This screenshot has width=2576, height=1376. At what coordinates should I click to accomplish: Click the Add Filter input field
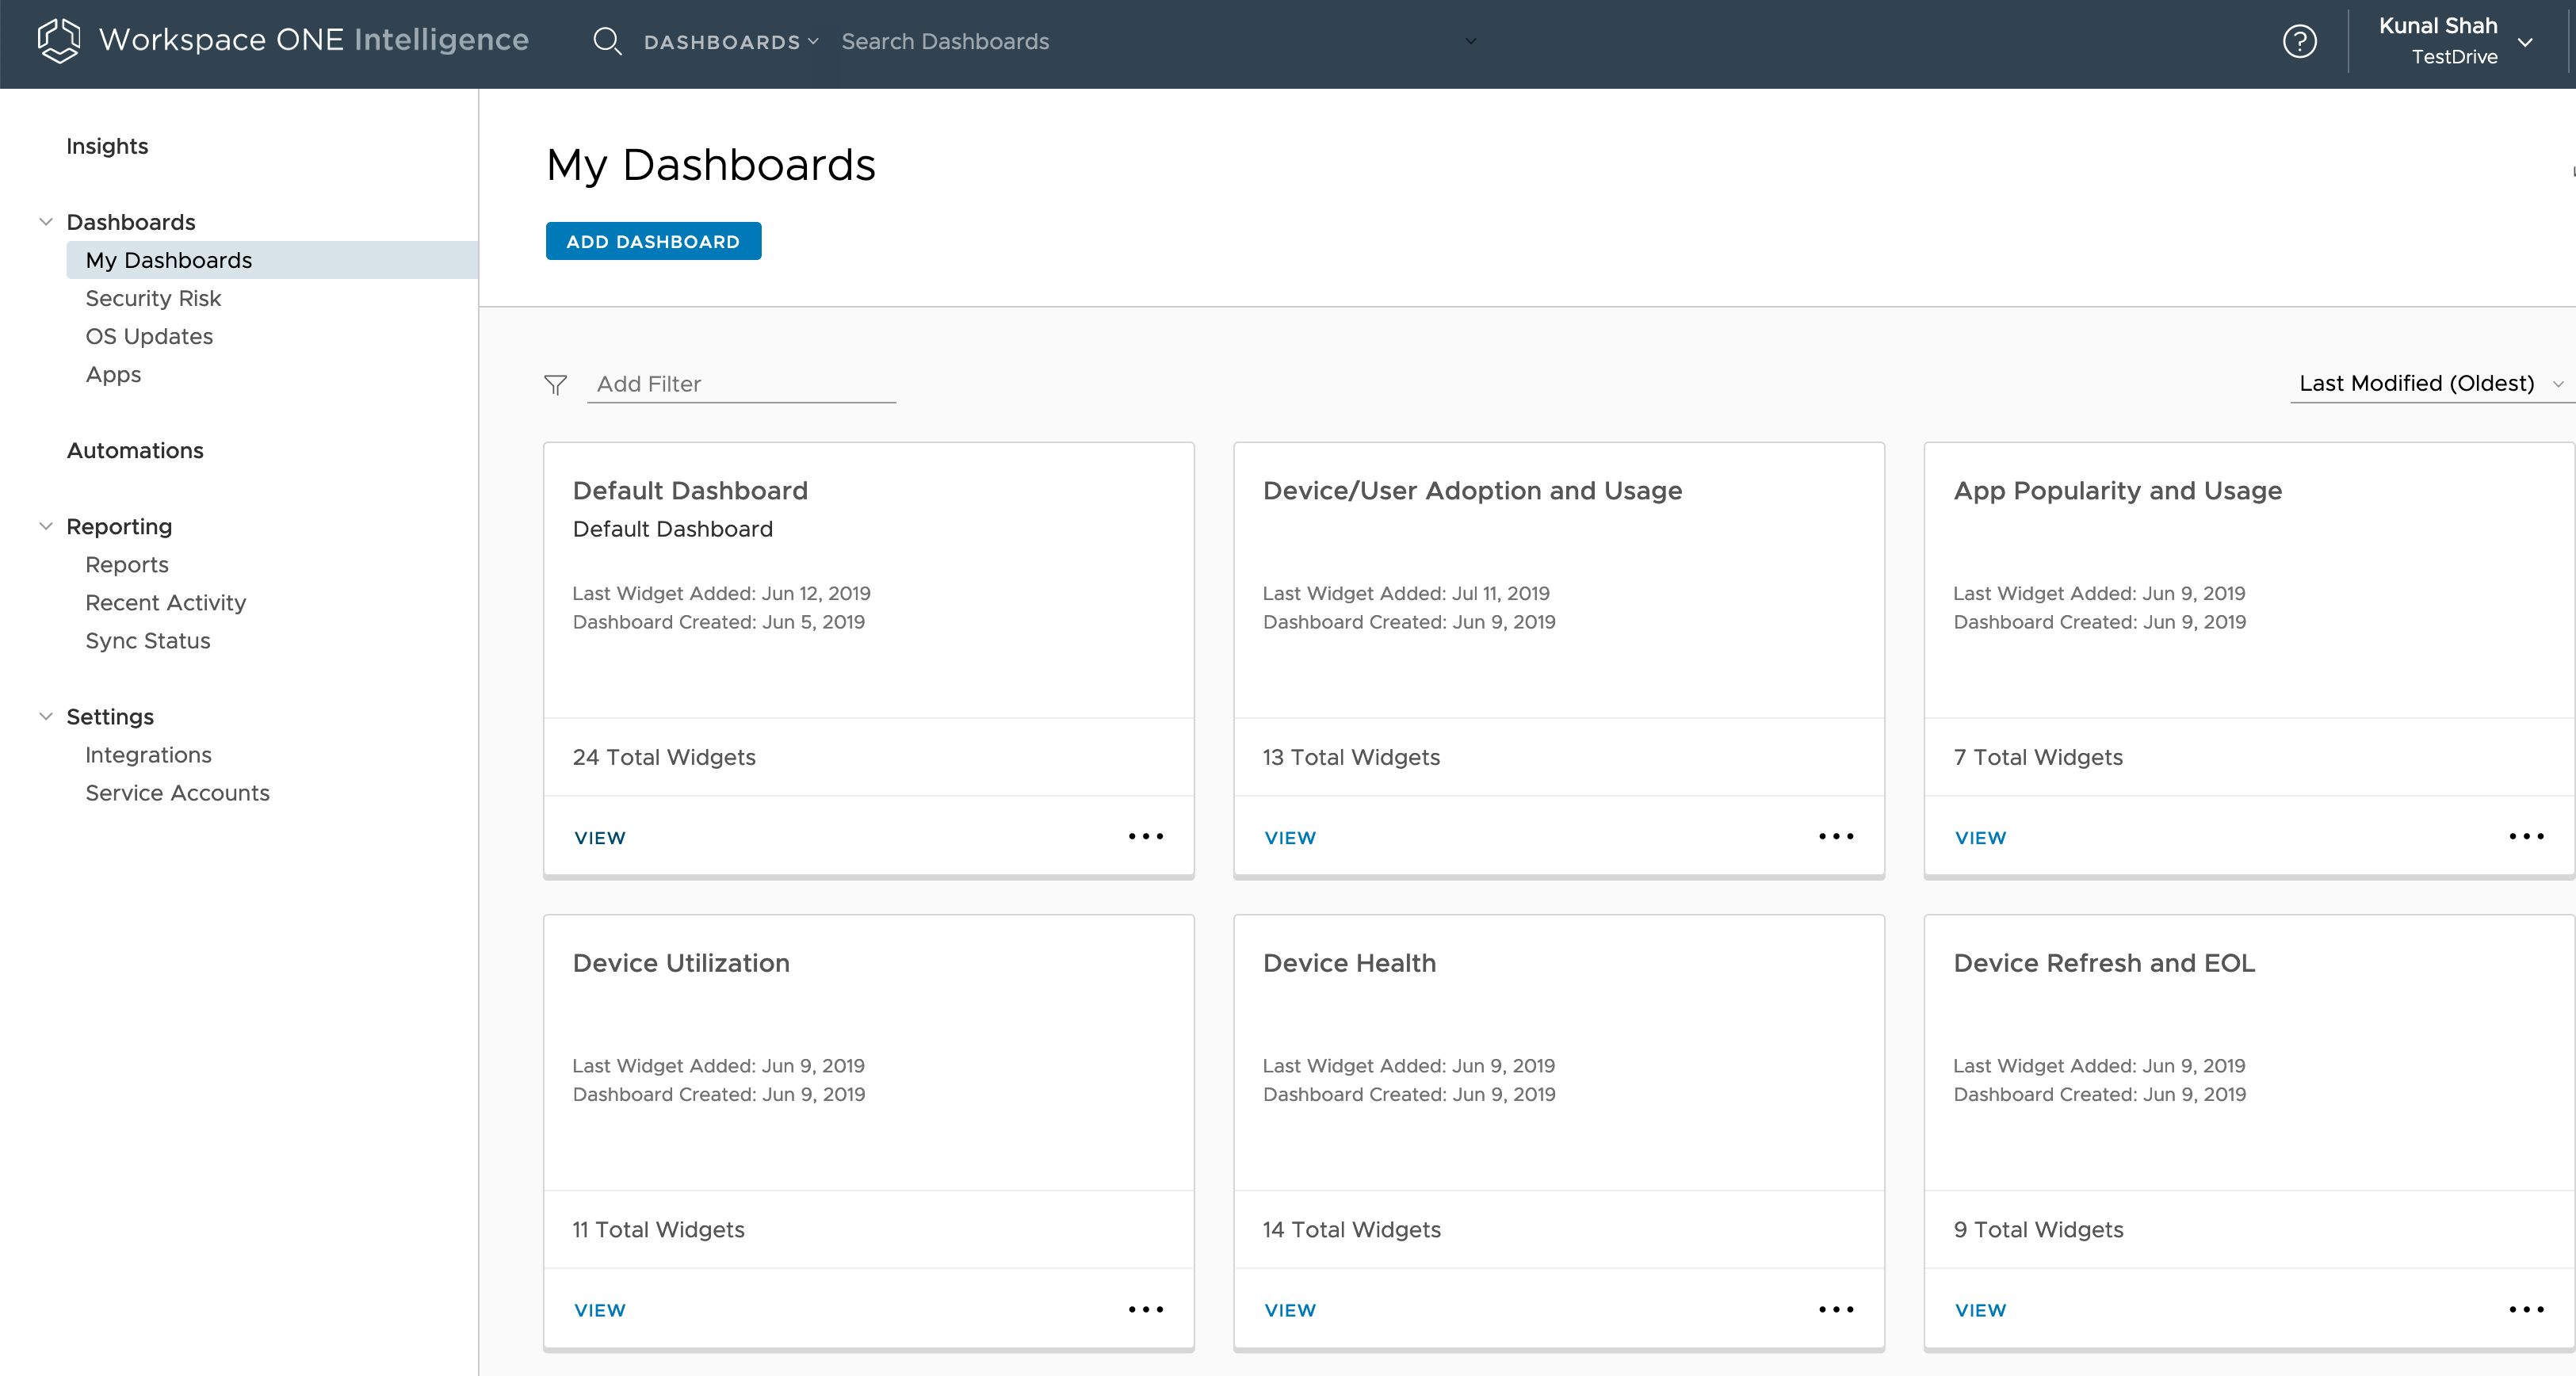pos(740,384)
